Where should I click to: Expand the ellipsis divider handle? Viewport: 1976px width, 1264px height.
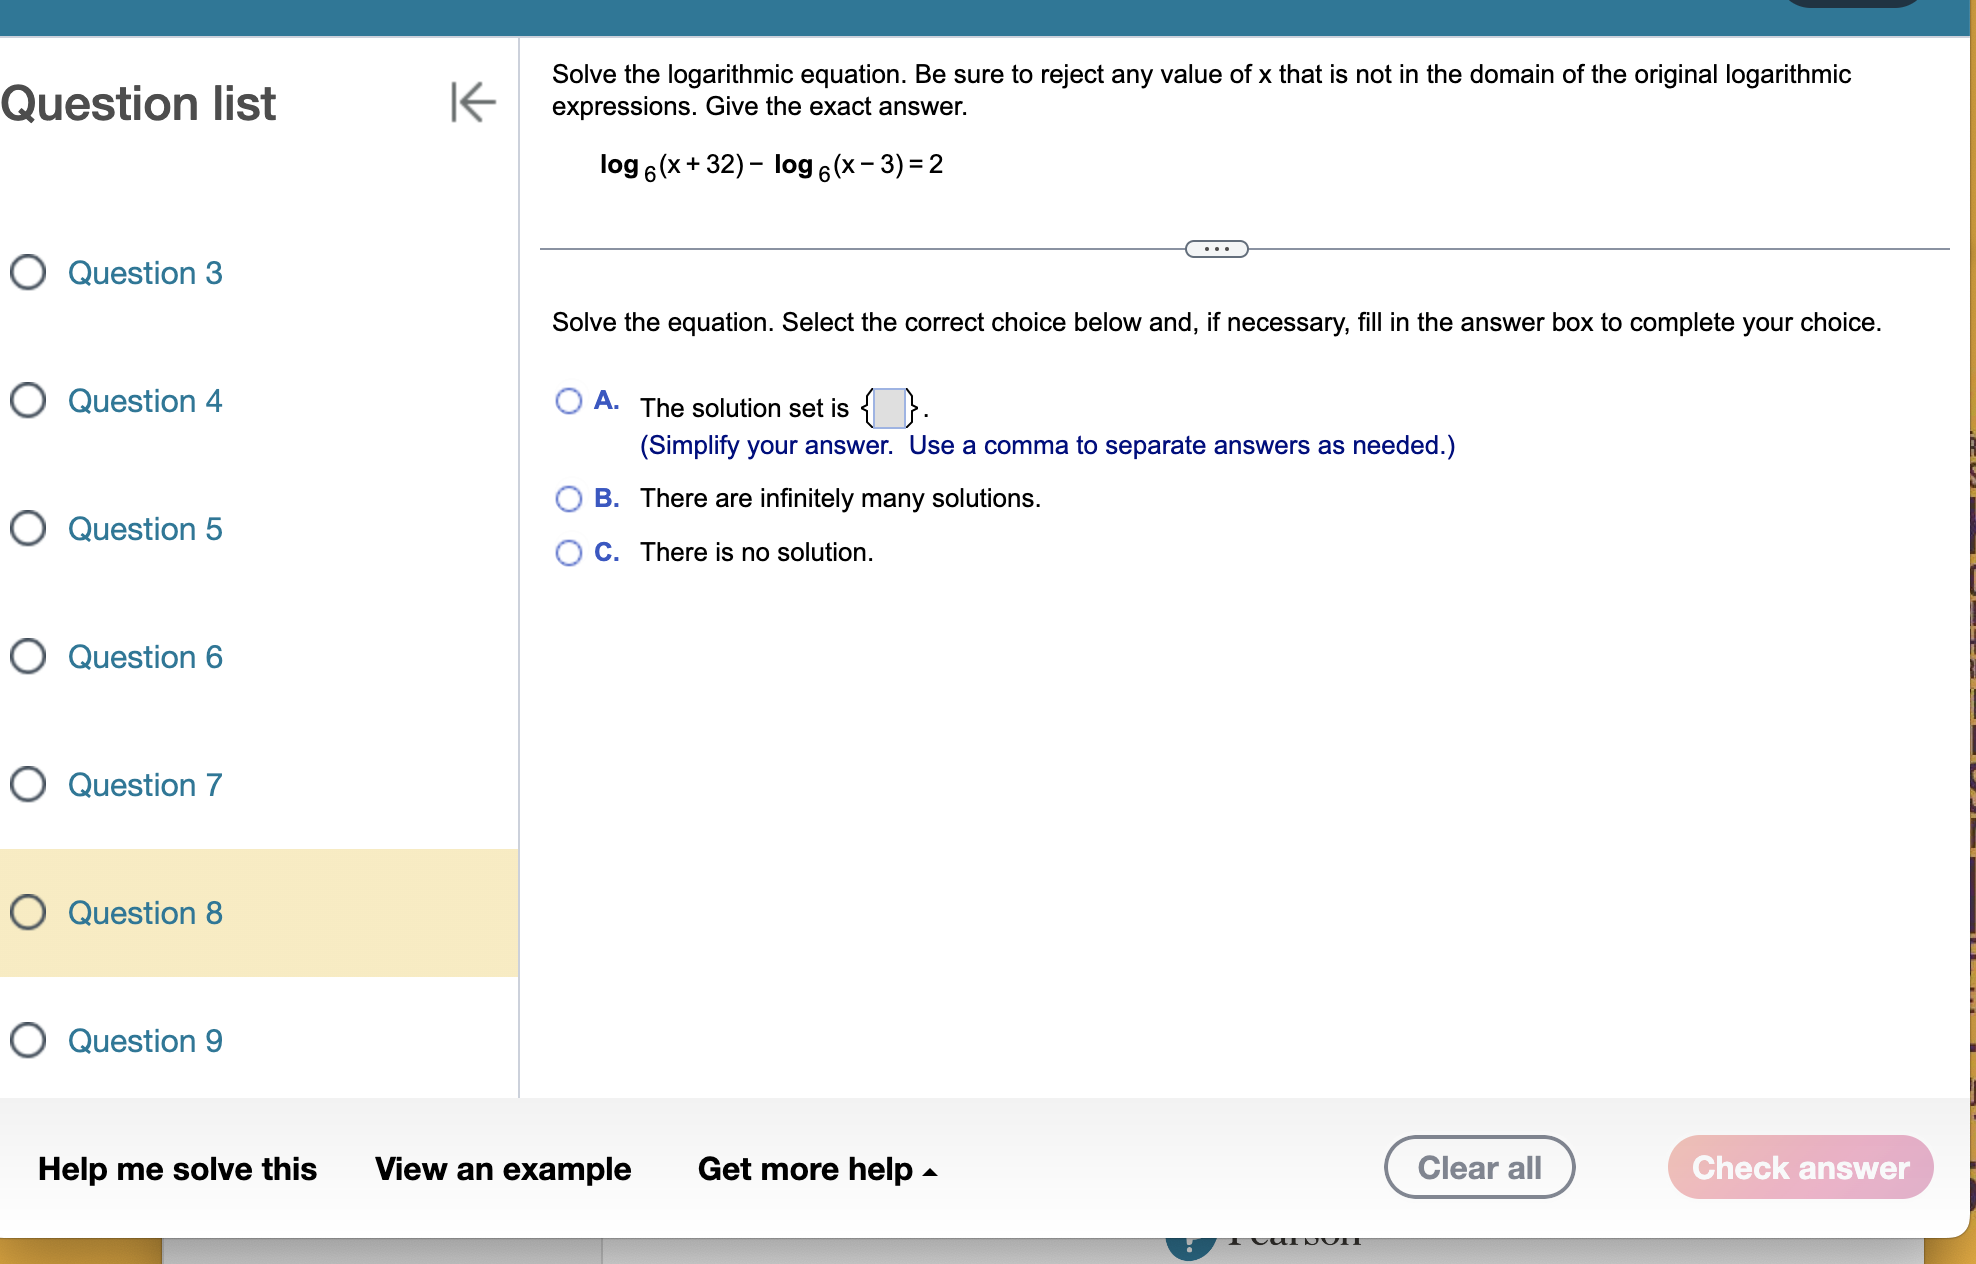(1216, 249)
